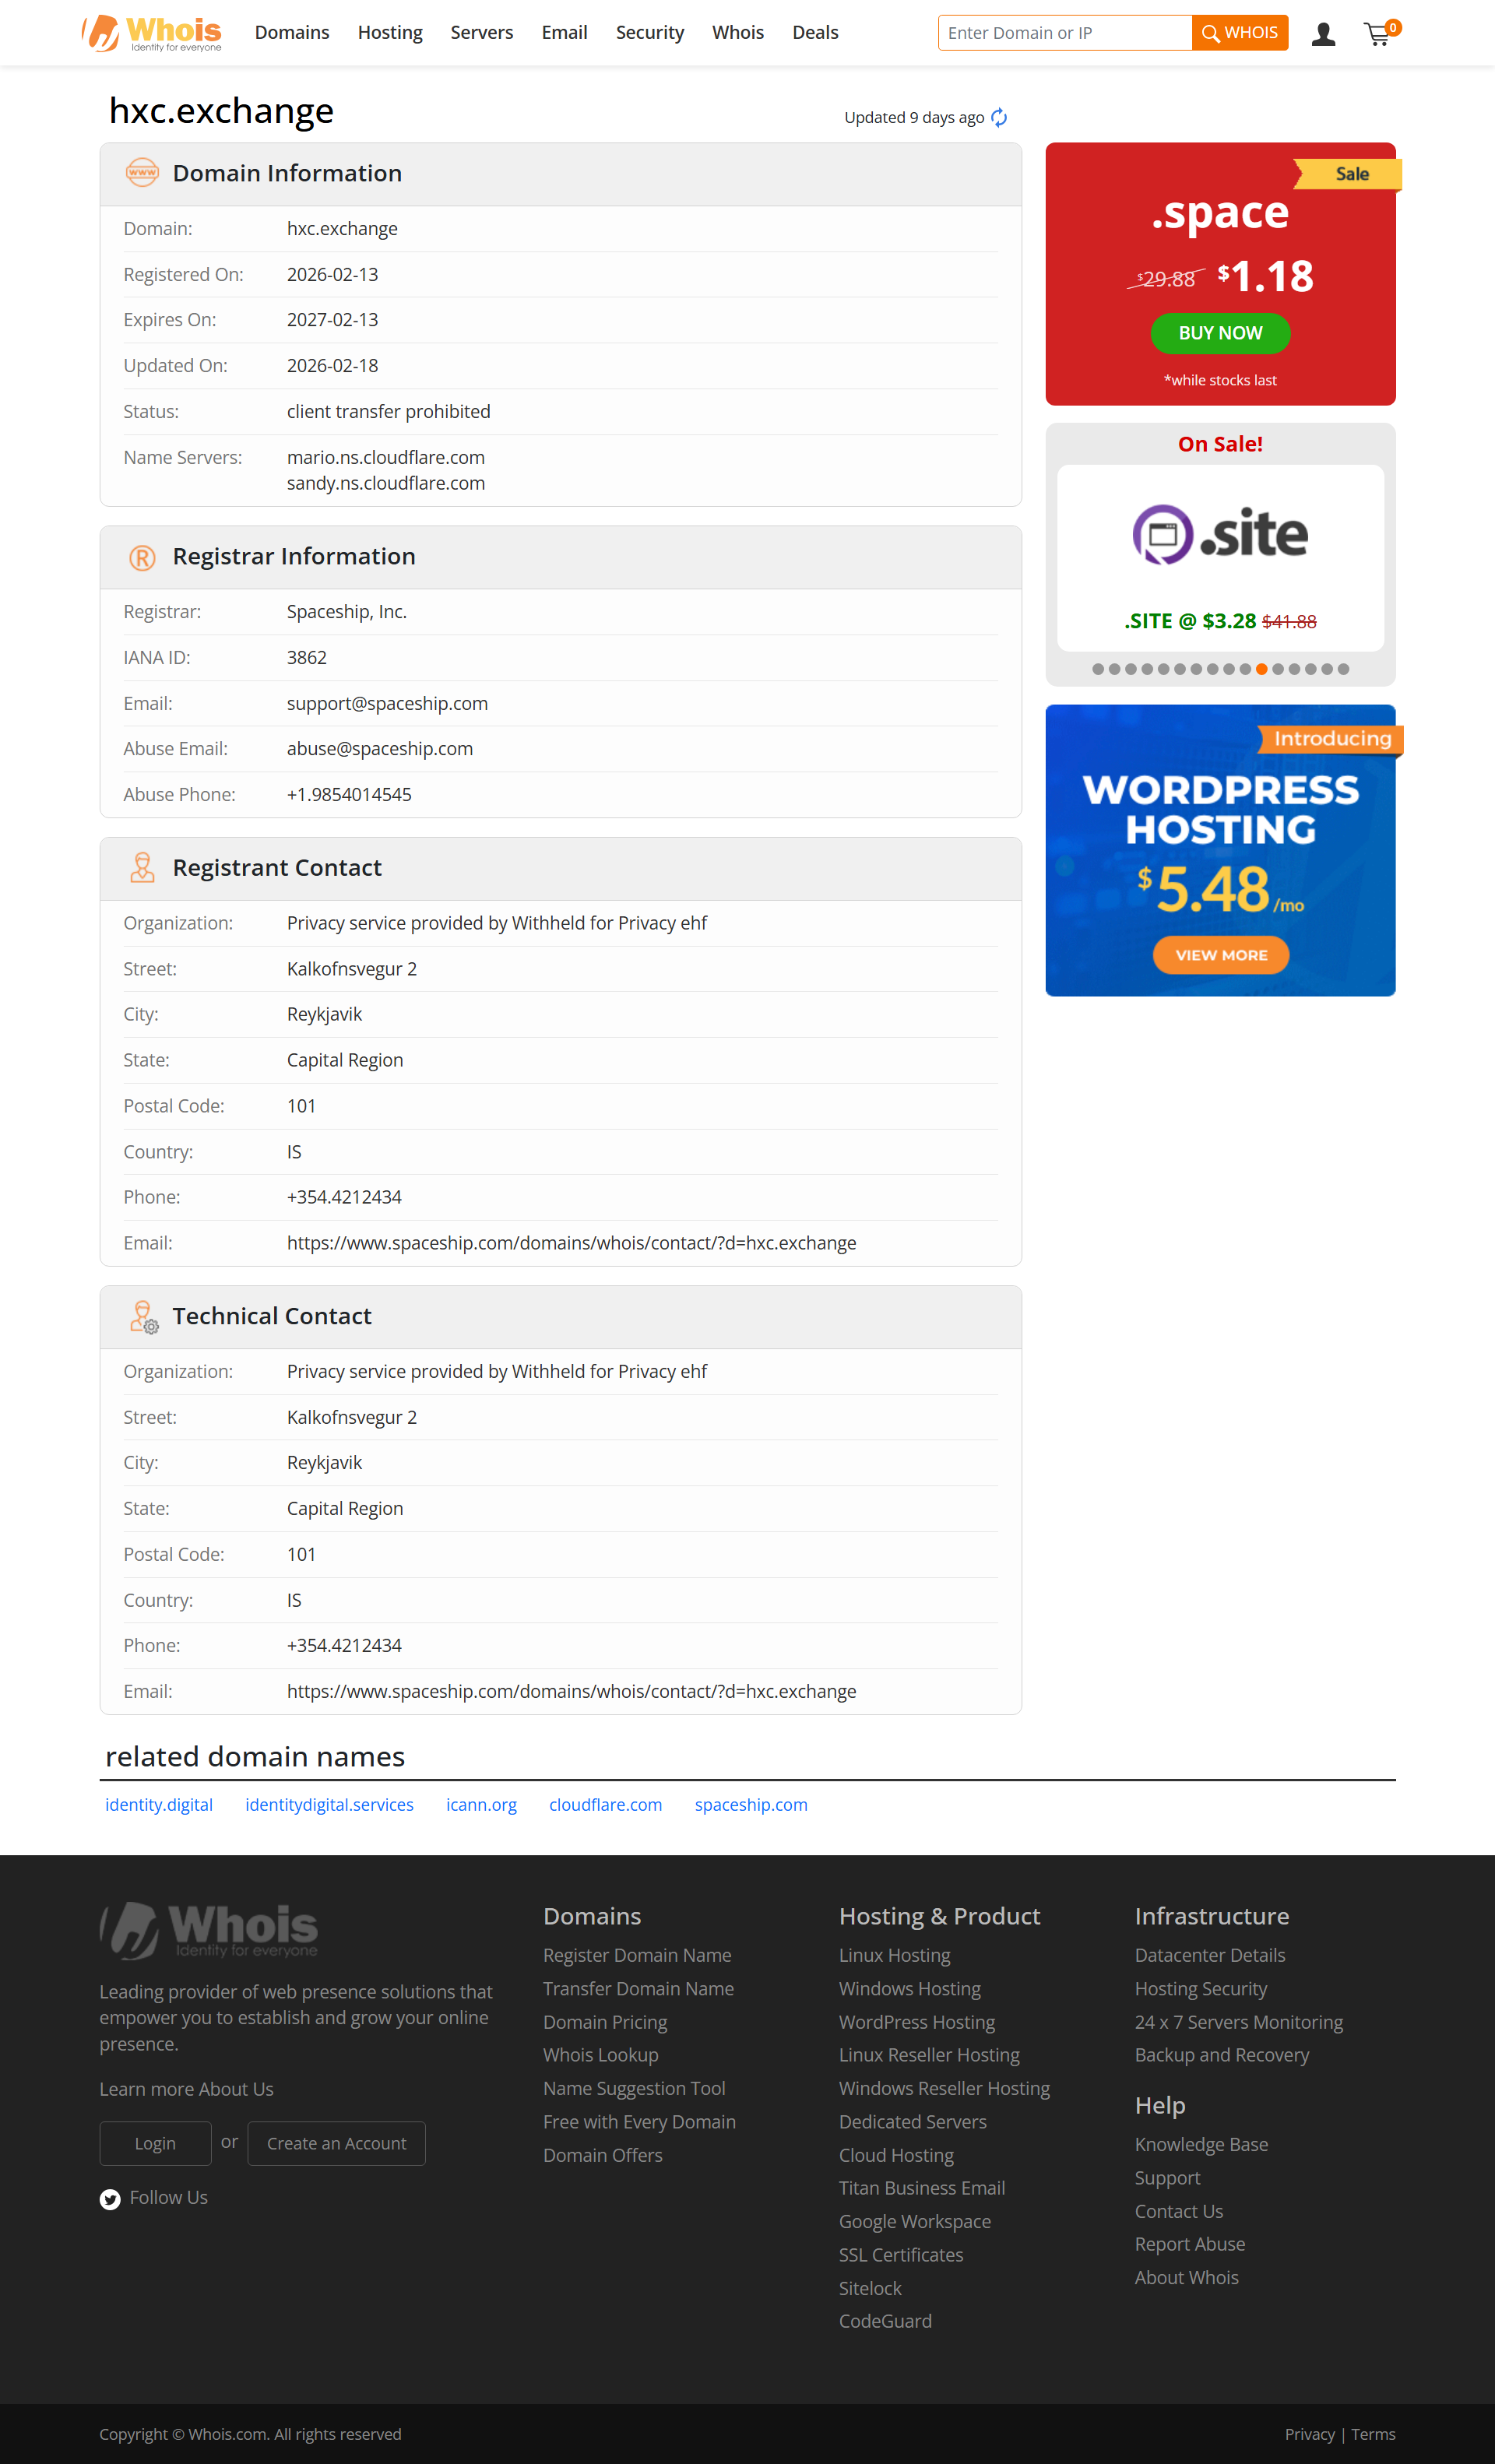Open spaceship.com related domain
Image resolution: width=1495 pixels, height=2464 pixels.
[x=751, y=1805]
